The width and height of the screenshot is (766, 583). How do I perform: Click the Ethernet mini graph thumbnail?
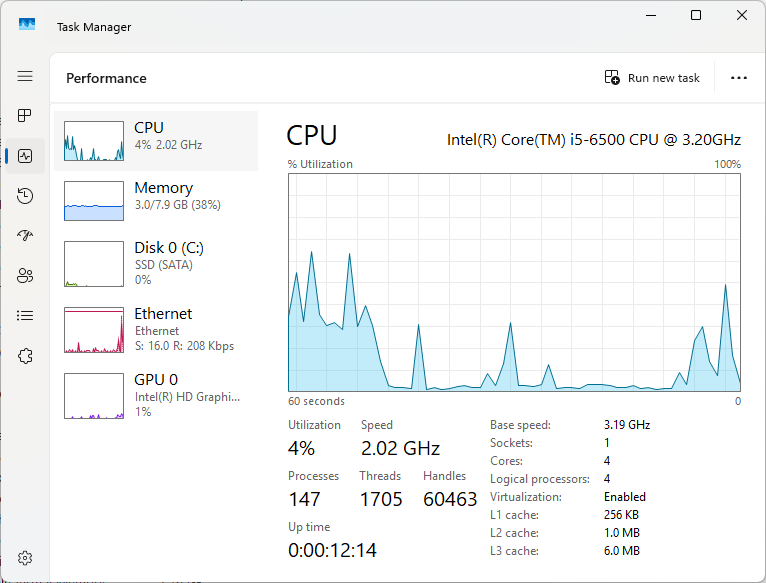93,330
